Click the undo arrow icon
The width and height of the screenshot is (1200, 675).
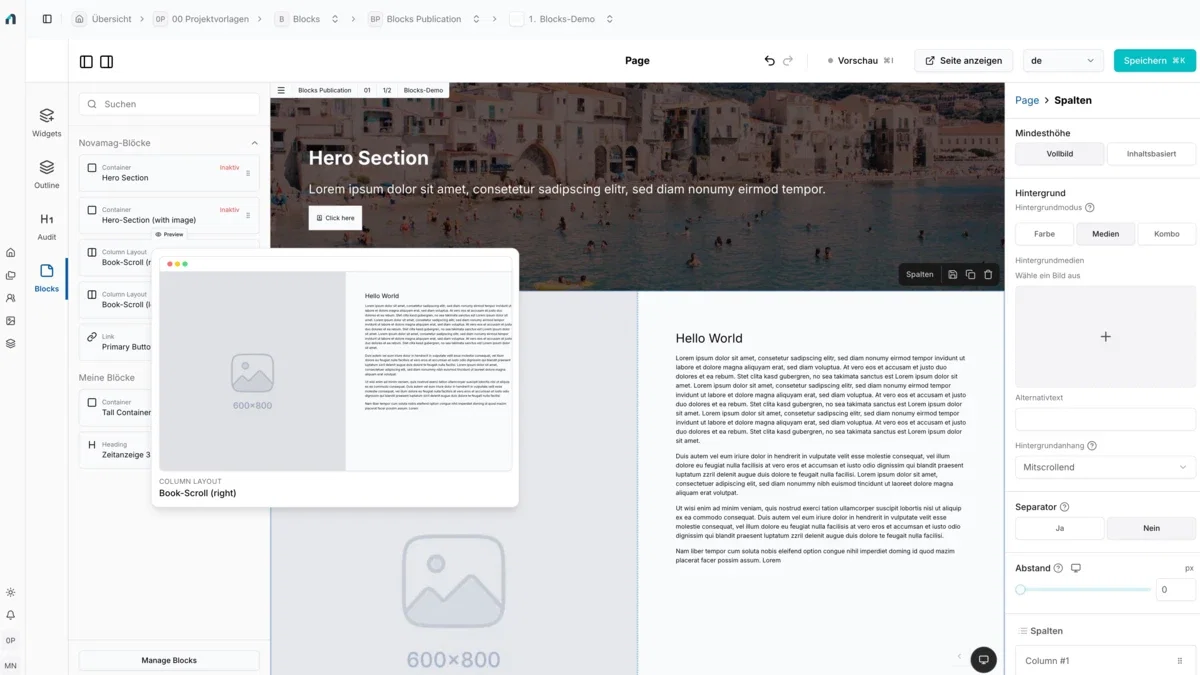pyautogui.click(x=769, y=61)
